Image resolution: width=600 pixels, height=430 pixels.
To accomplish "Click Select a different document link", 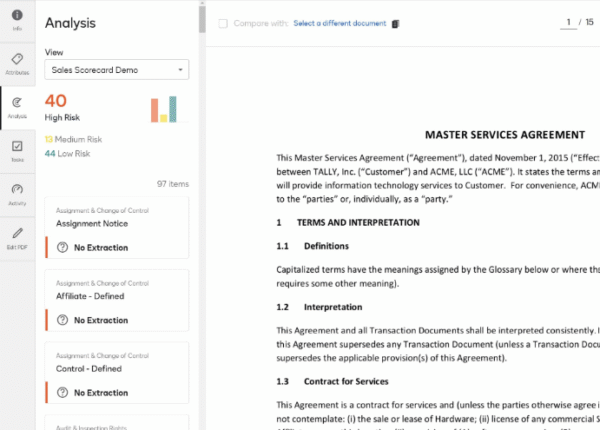I will (x=339, y=23).
